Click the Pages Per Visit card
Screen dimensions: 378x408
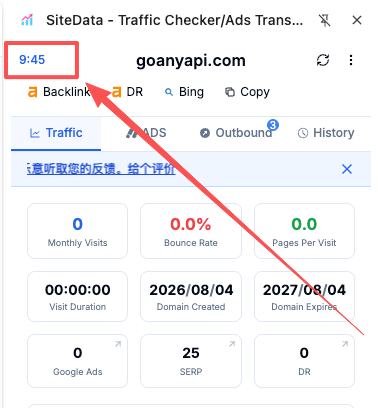[x=304, y=231]
